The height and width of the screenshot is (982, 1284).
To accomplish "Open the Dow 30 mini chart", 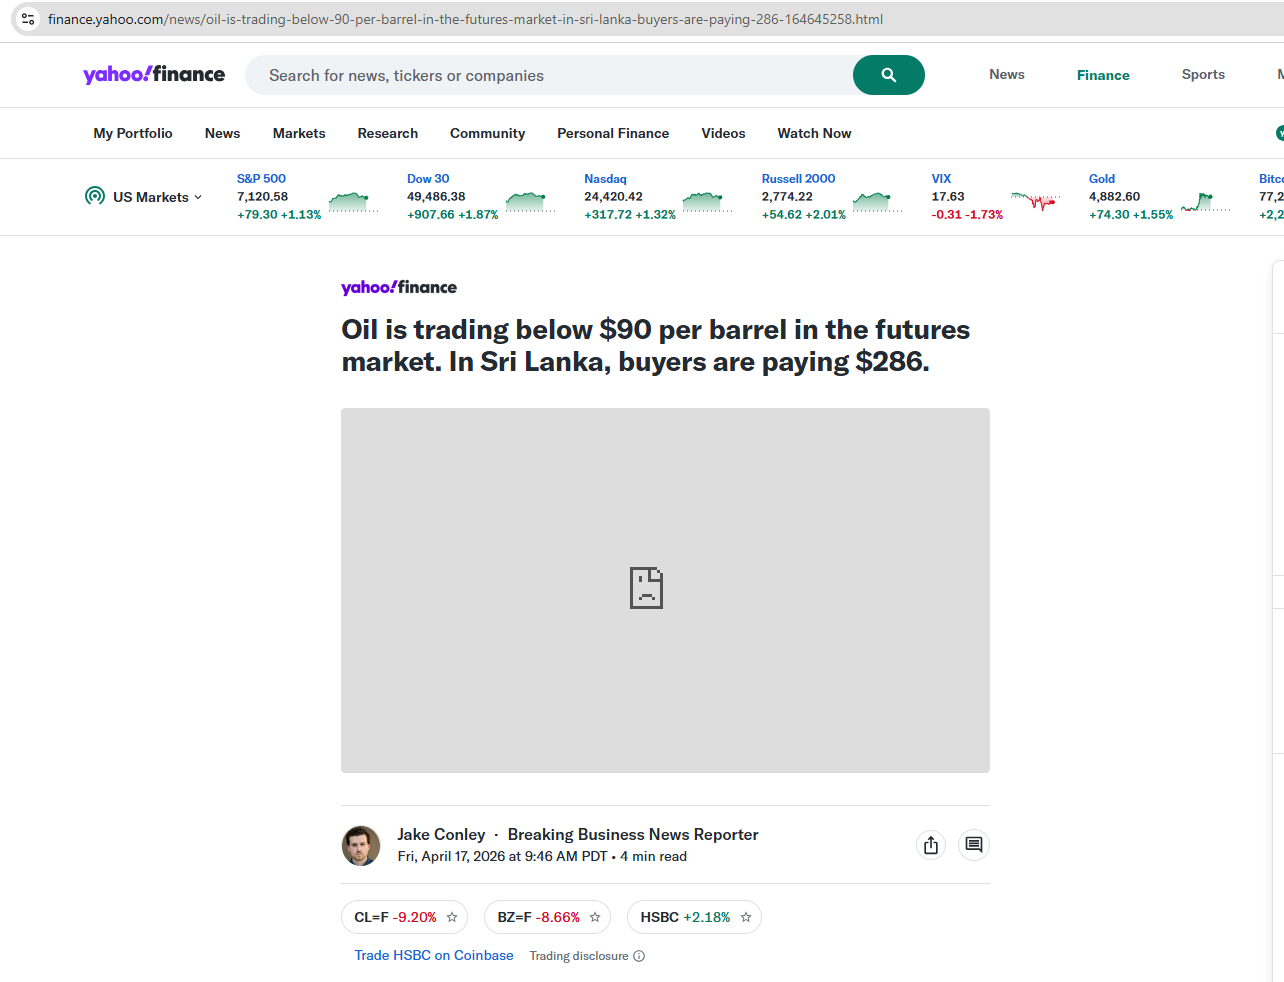I will [530, 202].
